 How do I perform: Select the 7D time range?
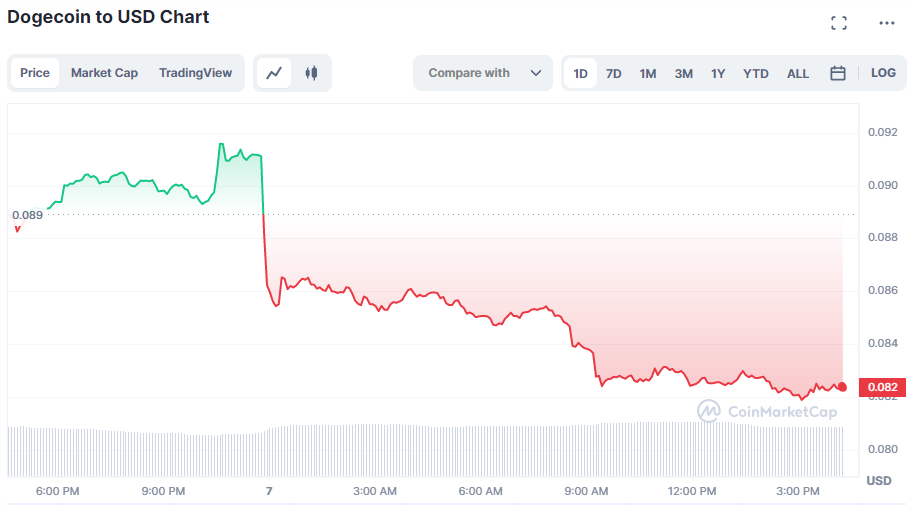614,73
